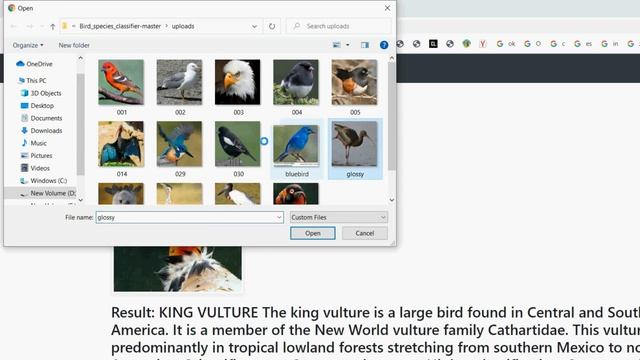Screen dimensions: 640x360
Task: Select the OneDrive item in navigation pane
Action: (x=35, y=64)
